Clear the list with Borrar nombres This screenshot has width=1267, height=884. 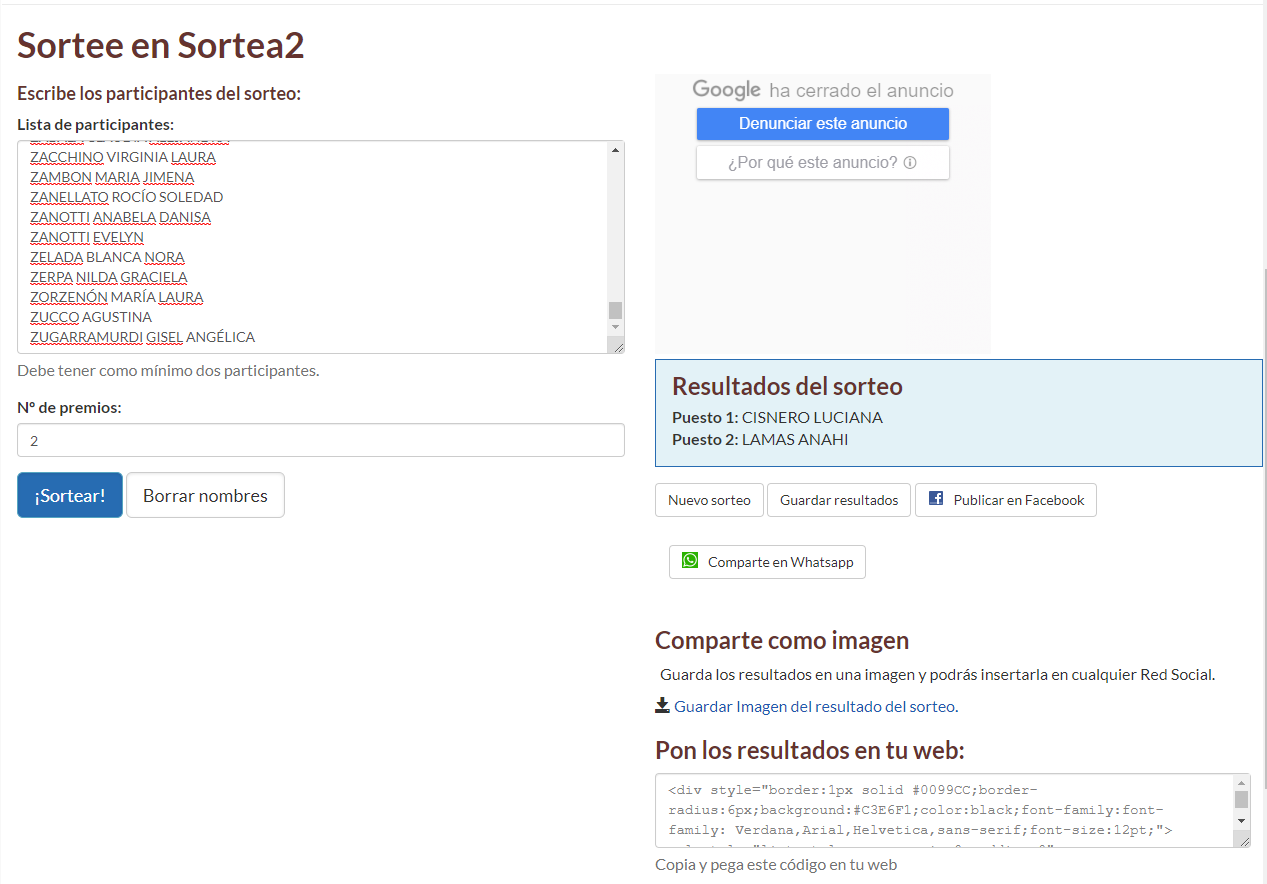click(x=205, y=495)
